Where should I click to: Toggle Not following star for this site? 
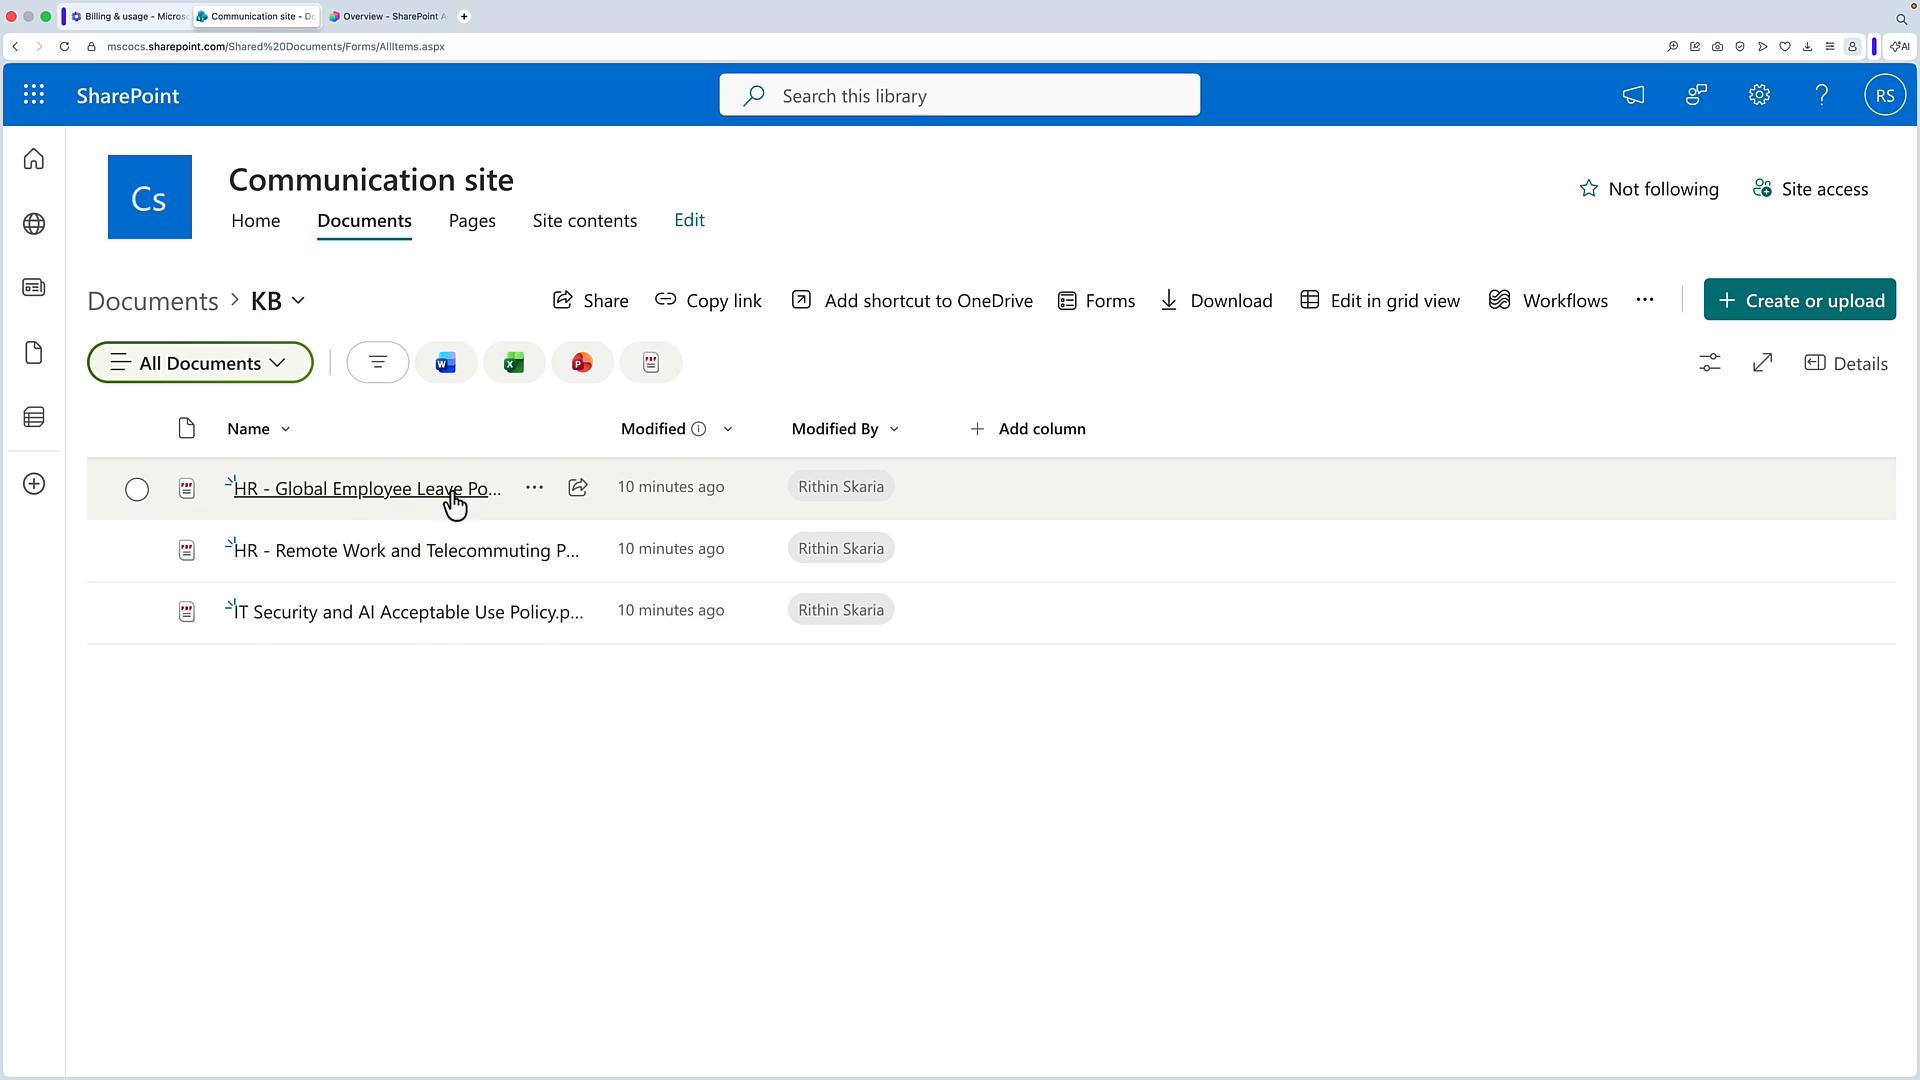pyautogui.click(x=1649, y=189)
